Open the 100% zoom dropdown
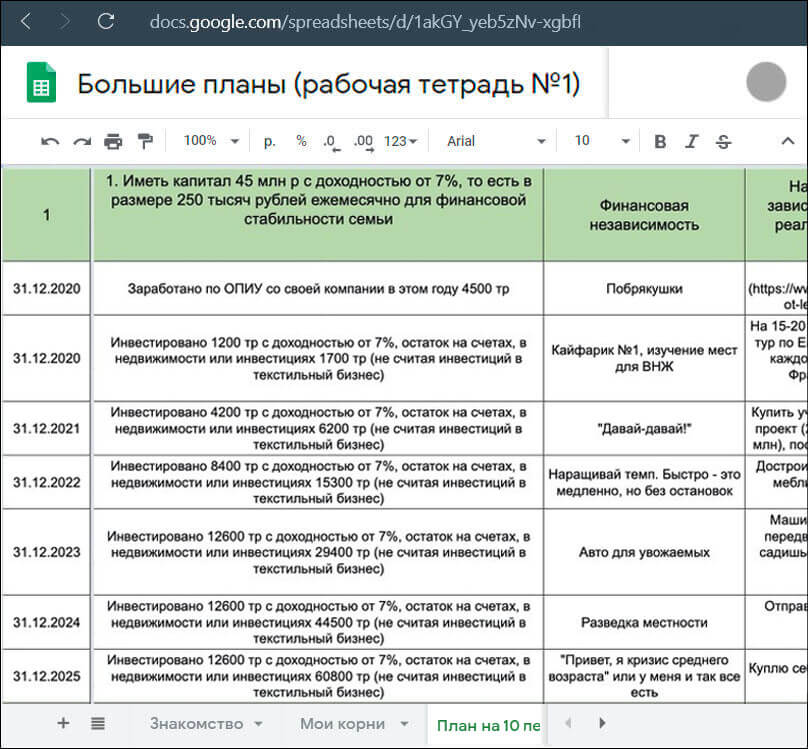 pyautogui.click(x=211, y=141)
